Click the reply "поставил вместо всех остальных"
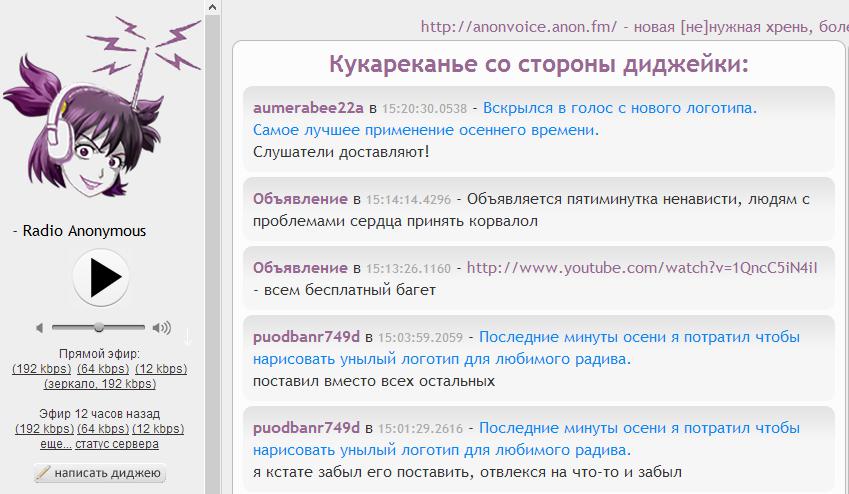The image size is (849, 494). (x=374, y=381)
